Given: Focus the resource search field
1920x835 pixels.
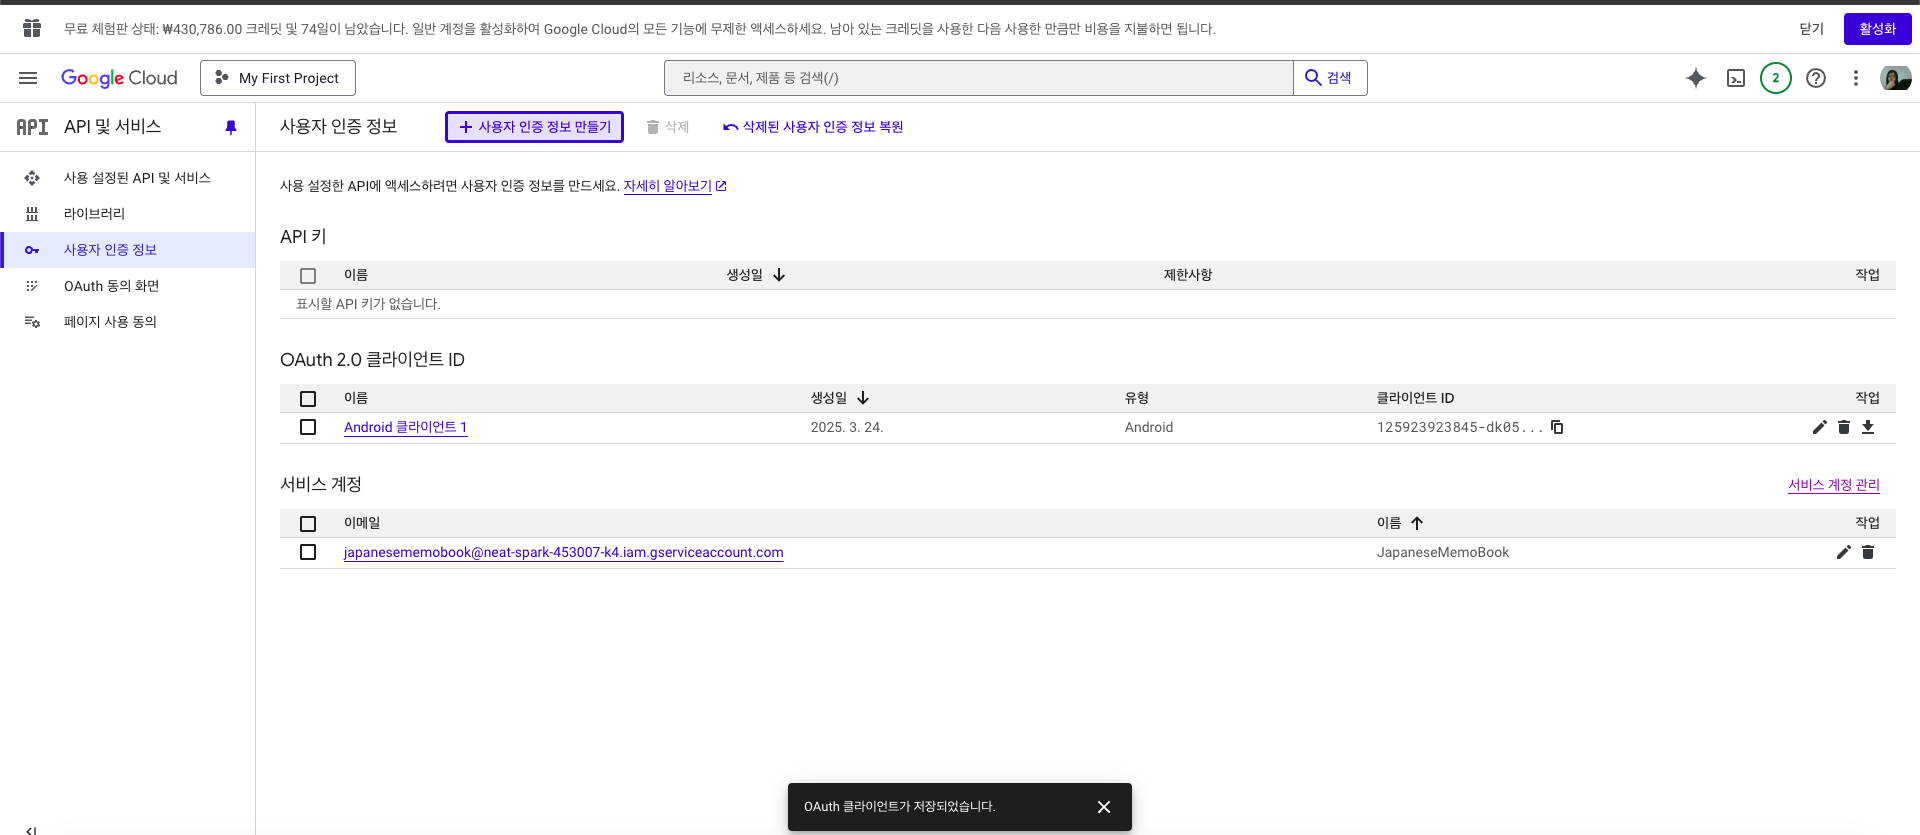Looking at the screenshot, I should 978,78.
